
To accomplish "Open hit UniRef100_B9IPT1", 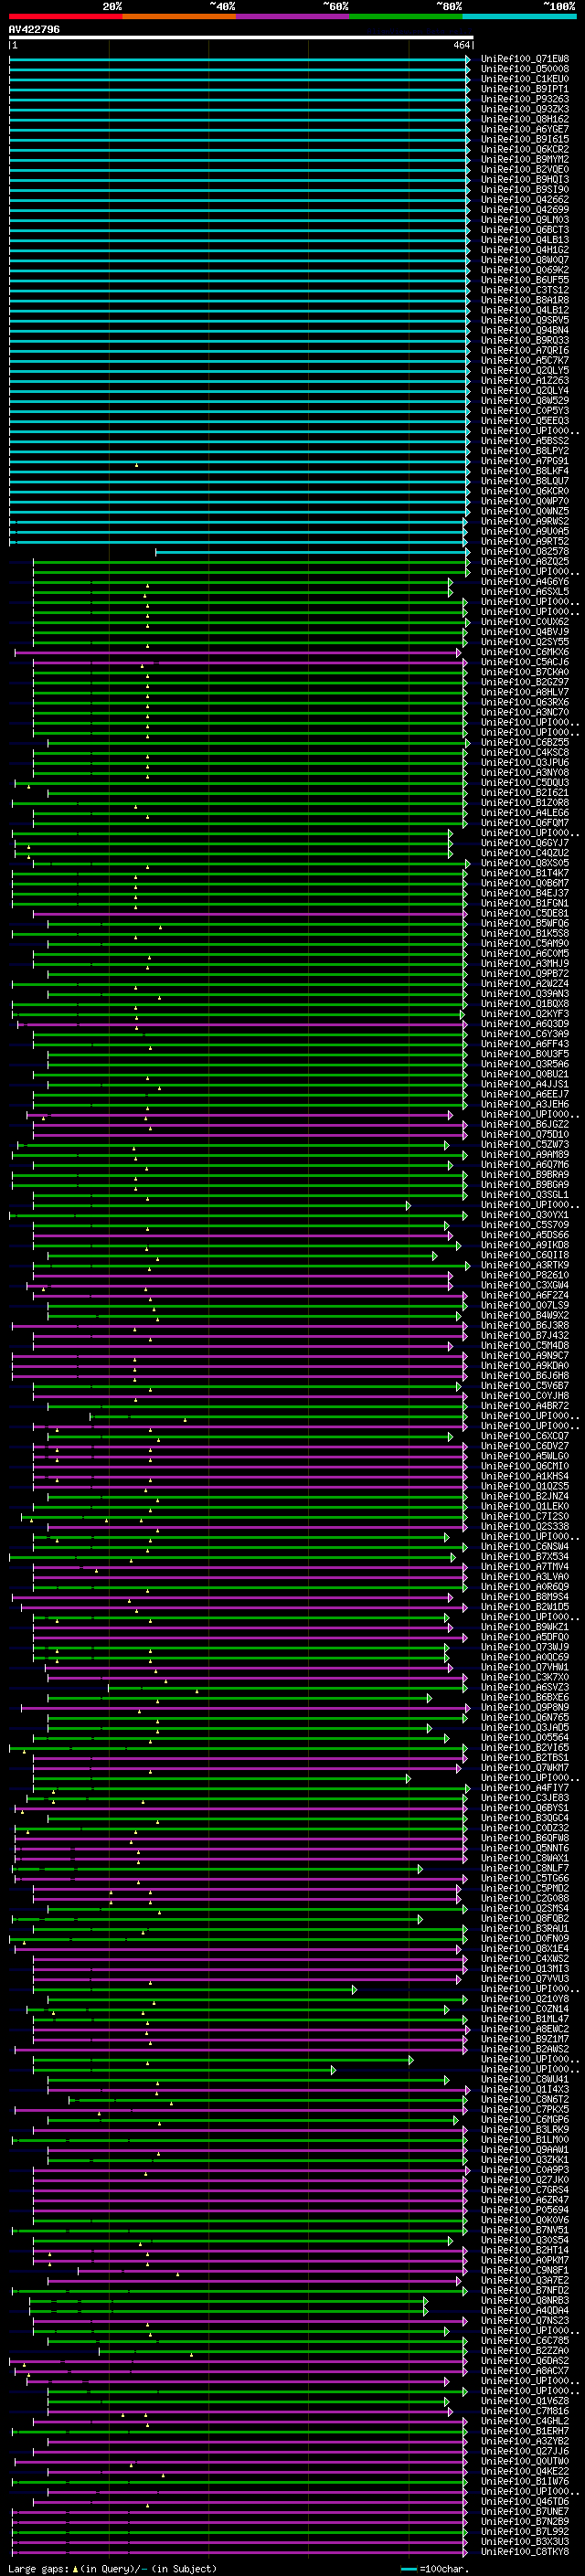I will 525,89.
